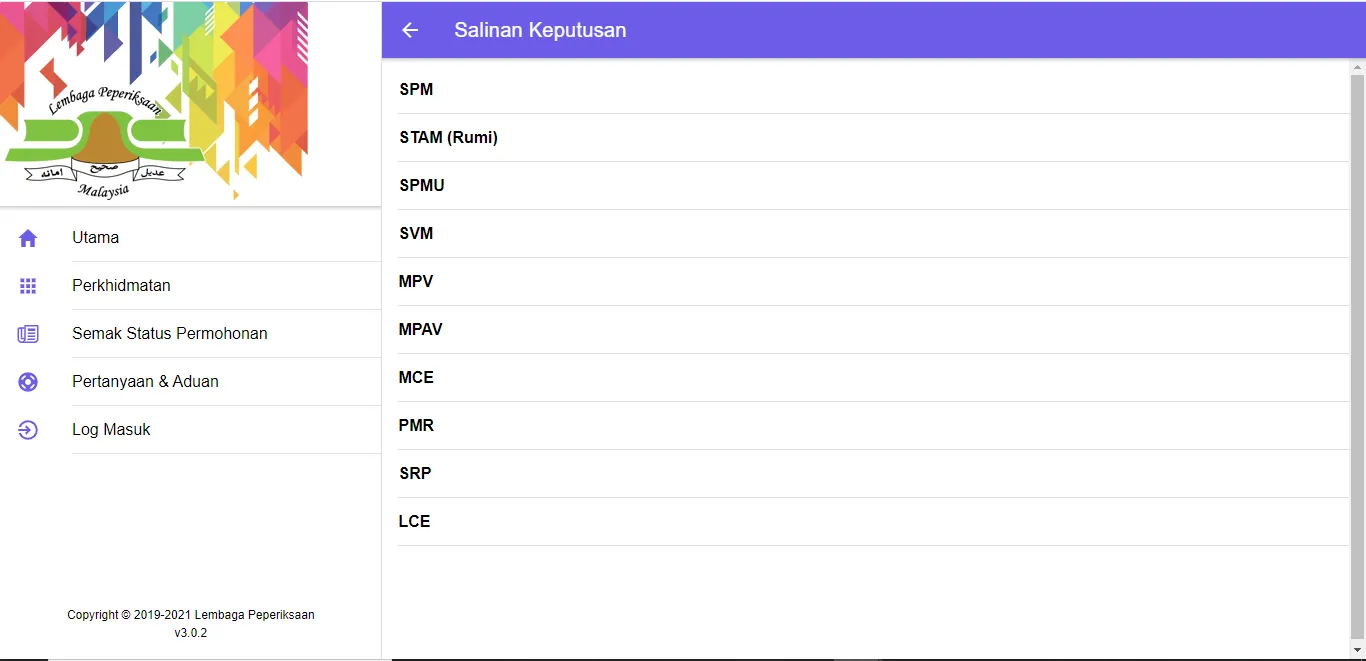Open the Utama menu item
The width and height of the screenshot is (1366, 661).
191,238
